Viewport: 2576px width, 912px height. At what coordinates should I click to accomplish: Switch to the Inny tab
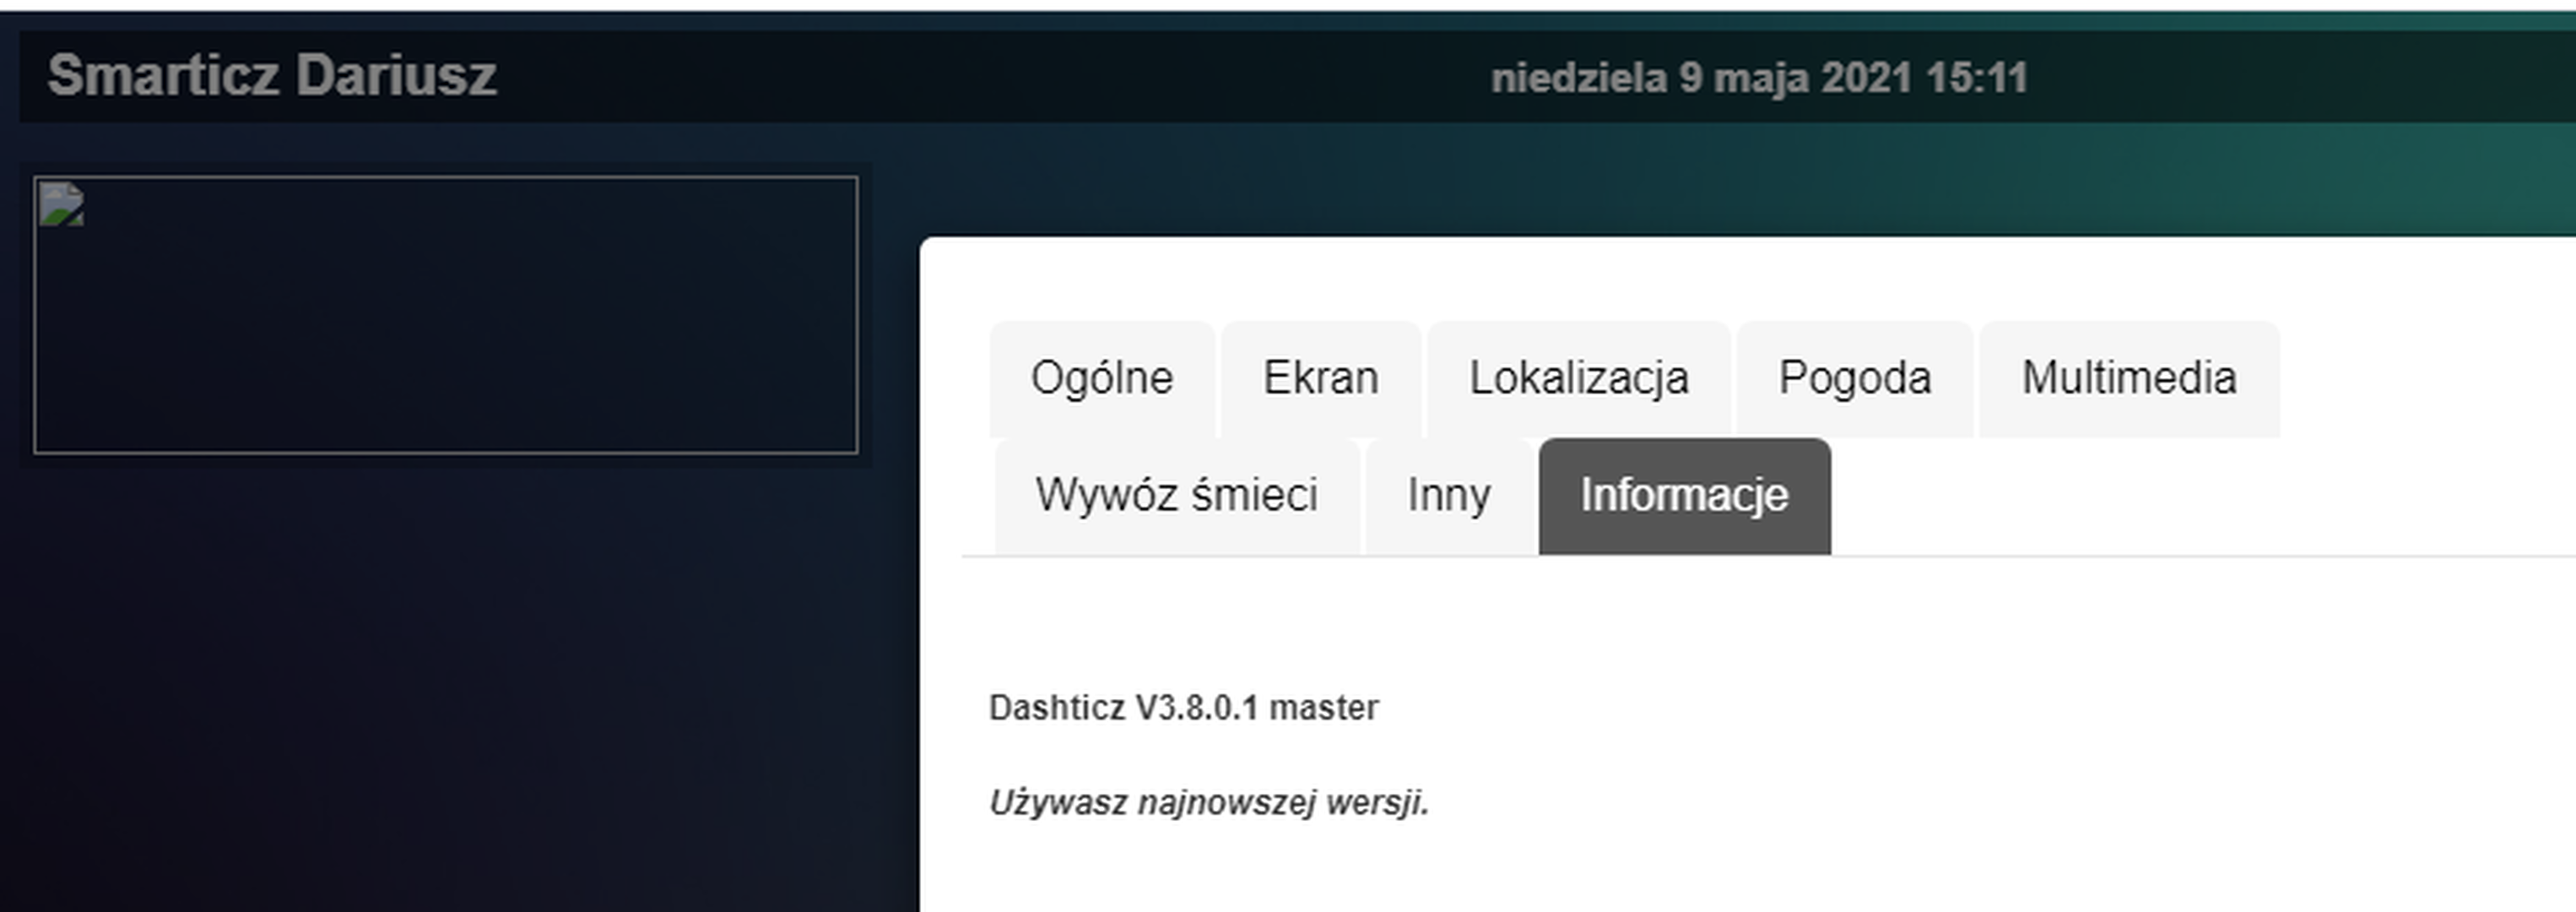tap(1449, 496)
